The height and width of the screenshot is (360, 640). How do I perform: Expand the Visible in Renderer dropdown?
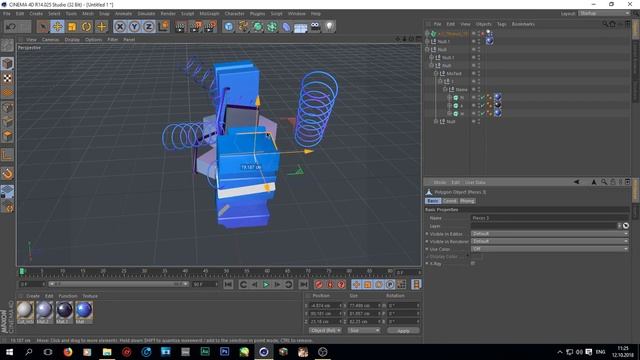[549, 241]
